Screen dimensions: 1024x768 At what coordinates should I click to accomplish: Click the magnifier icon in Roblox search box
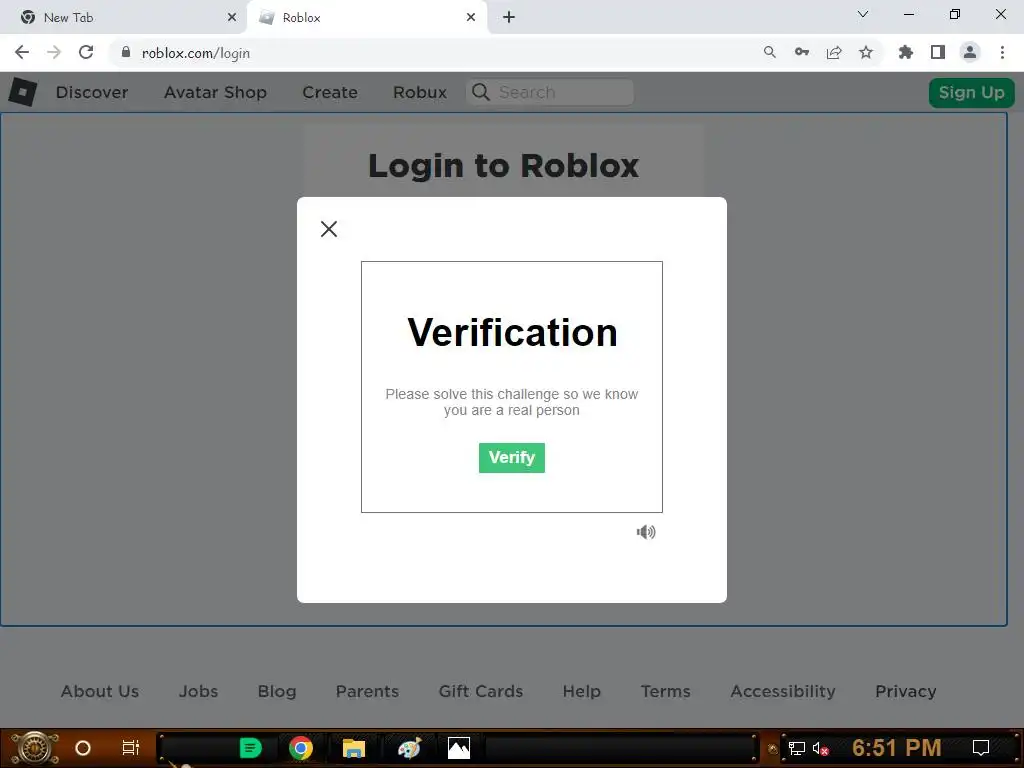[x=481, y=92]
